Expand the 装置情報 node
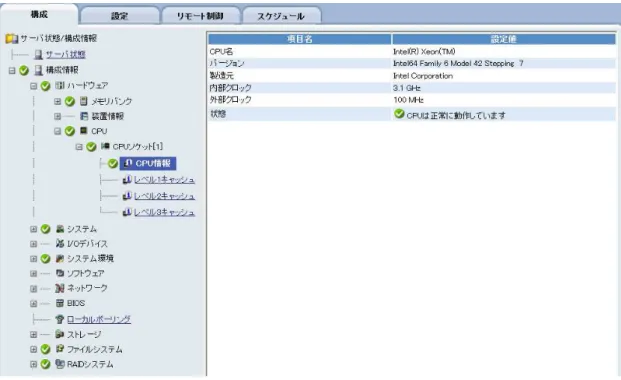The height and width of the screenshot is (380, 621). click(57, 116)
